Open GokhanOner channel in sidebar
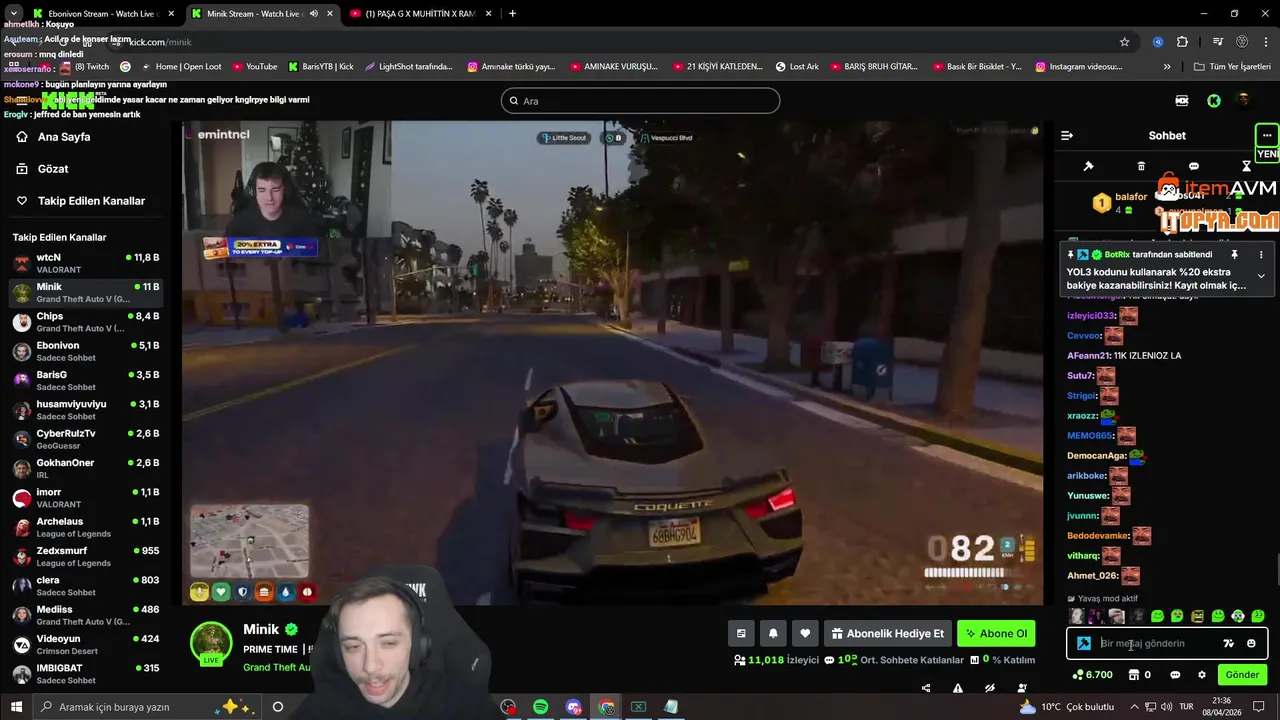 point(85,469)
